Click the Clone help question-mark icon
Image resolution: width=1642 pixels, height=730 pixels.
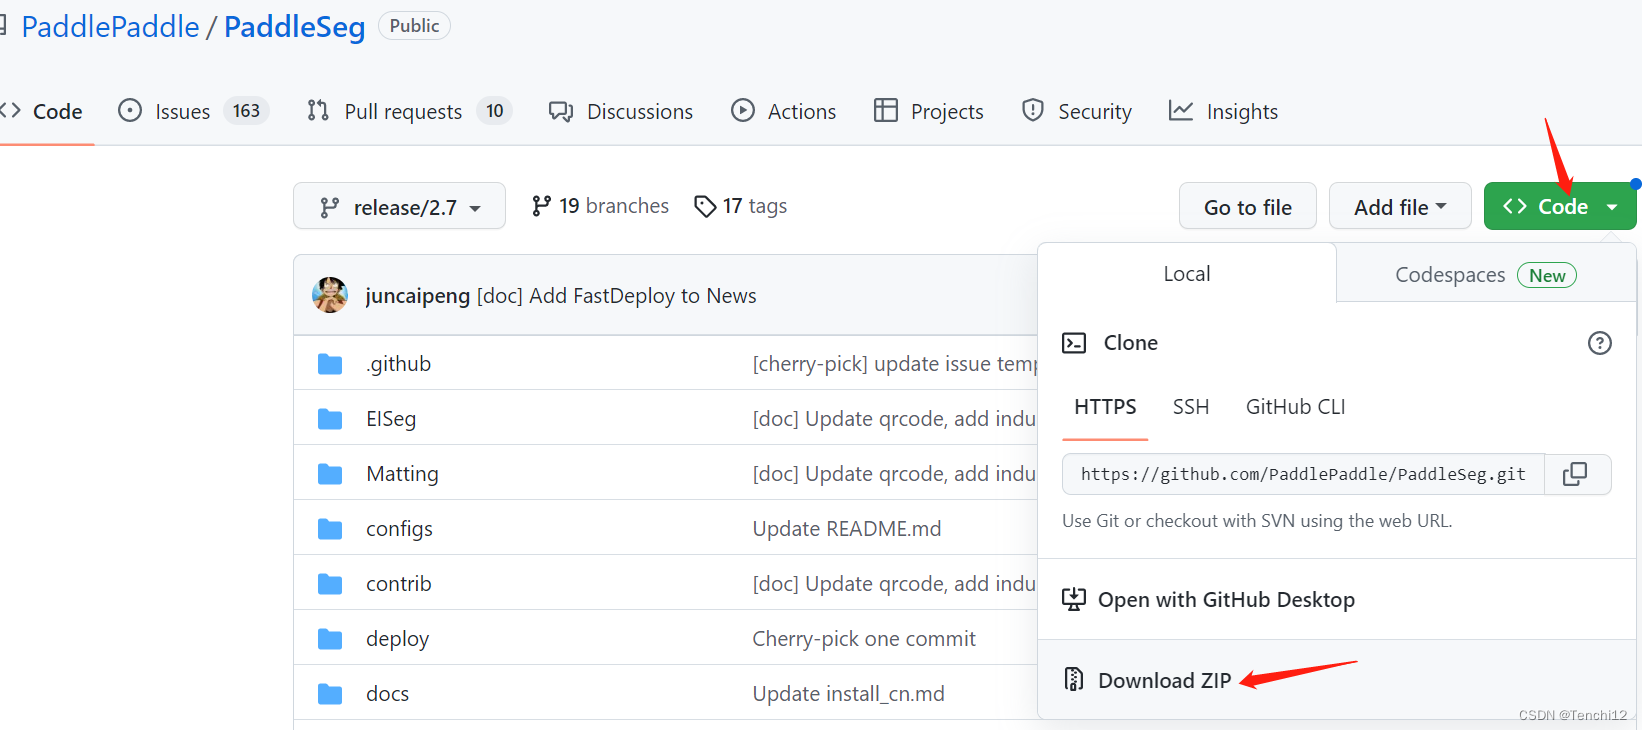(1599, 343)
